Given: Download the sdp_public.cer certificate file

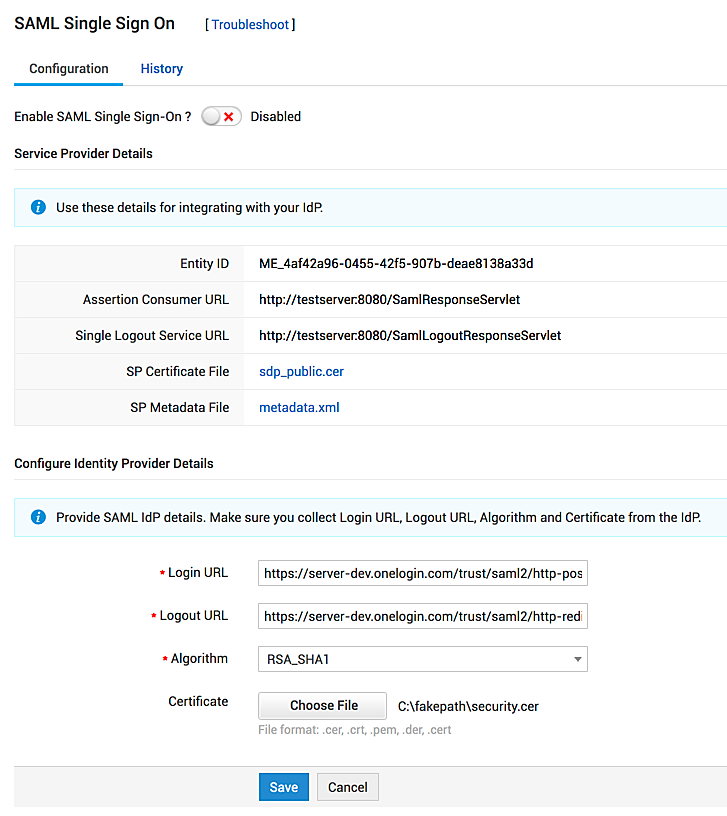Looking at the screenshot, I should tap(301, 372).
